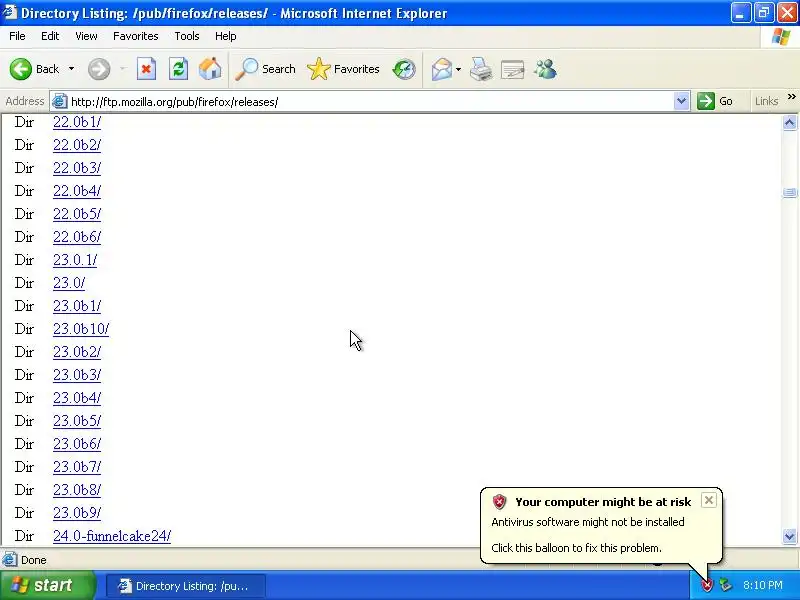
Task: Open the 23.0b5/ directory link
Action: click(77, 420)
